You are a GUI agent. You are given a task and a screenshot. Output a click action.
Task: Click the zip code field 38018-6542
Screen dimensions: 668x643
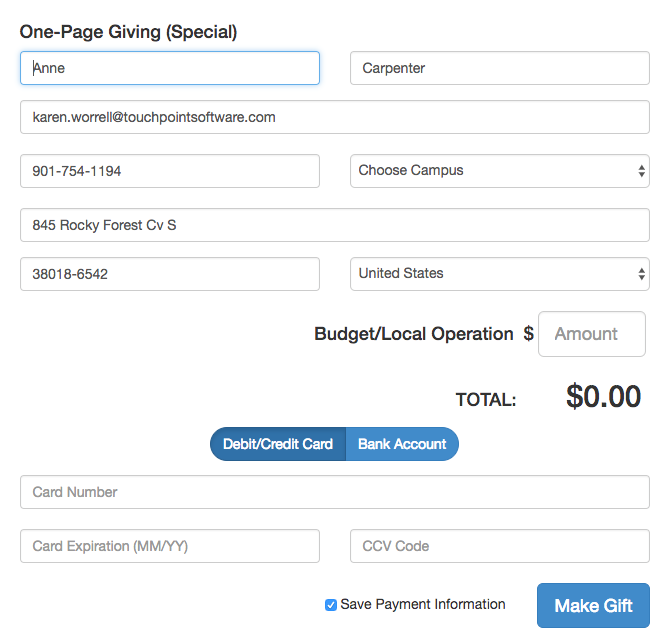(x=170, y=274)
